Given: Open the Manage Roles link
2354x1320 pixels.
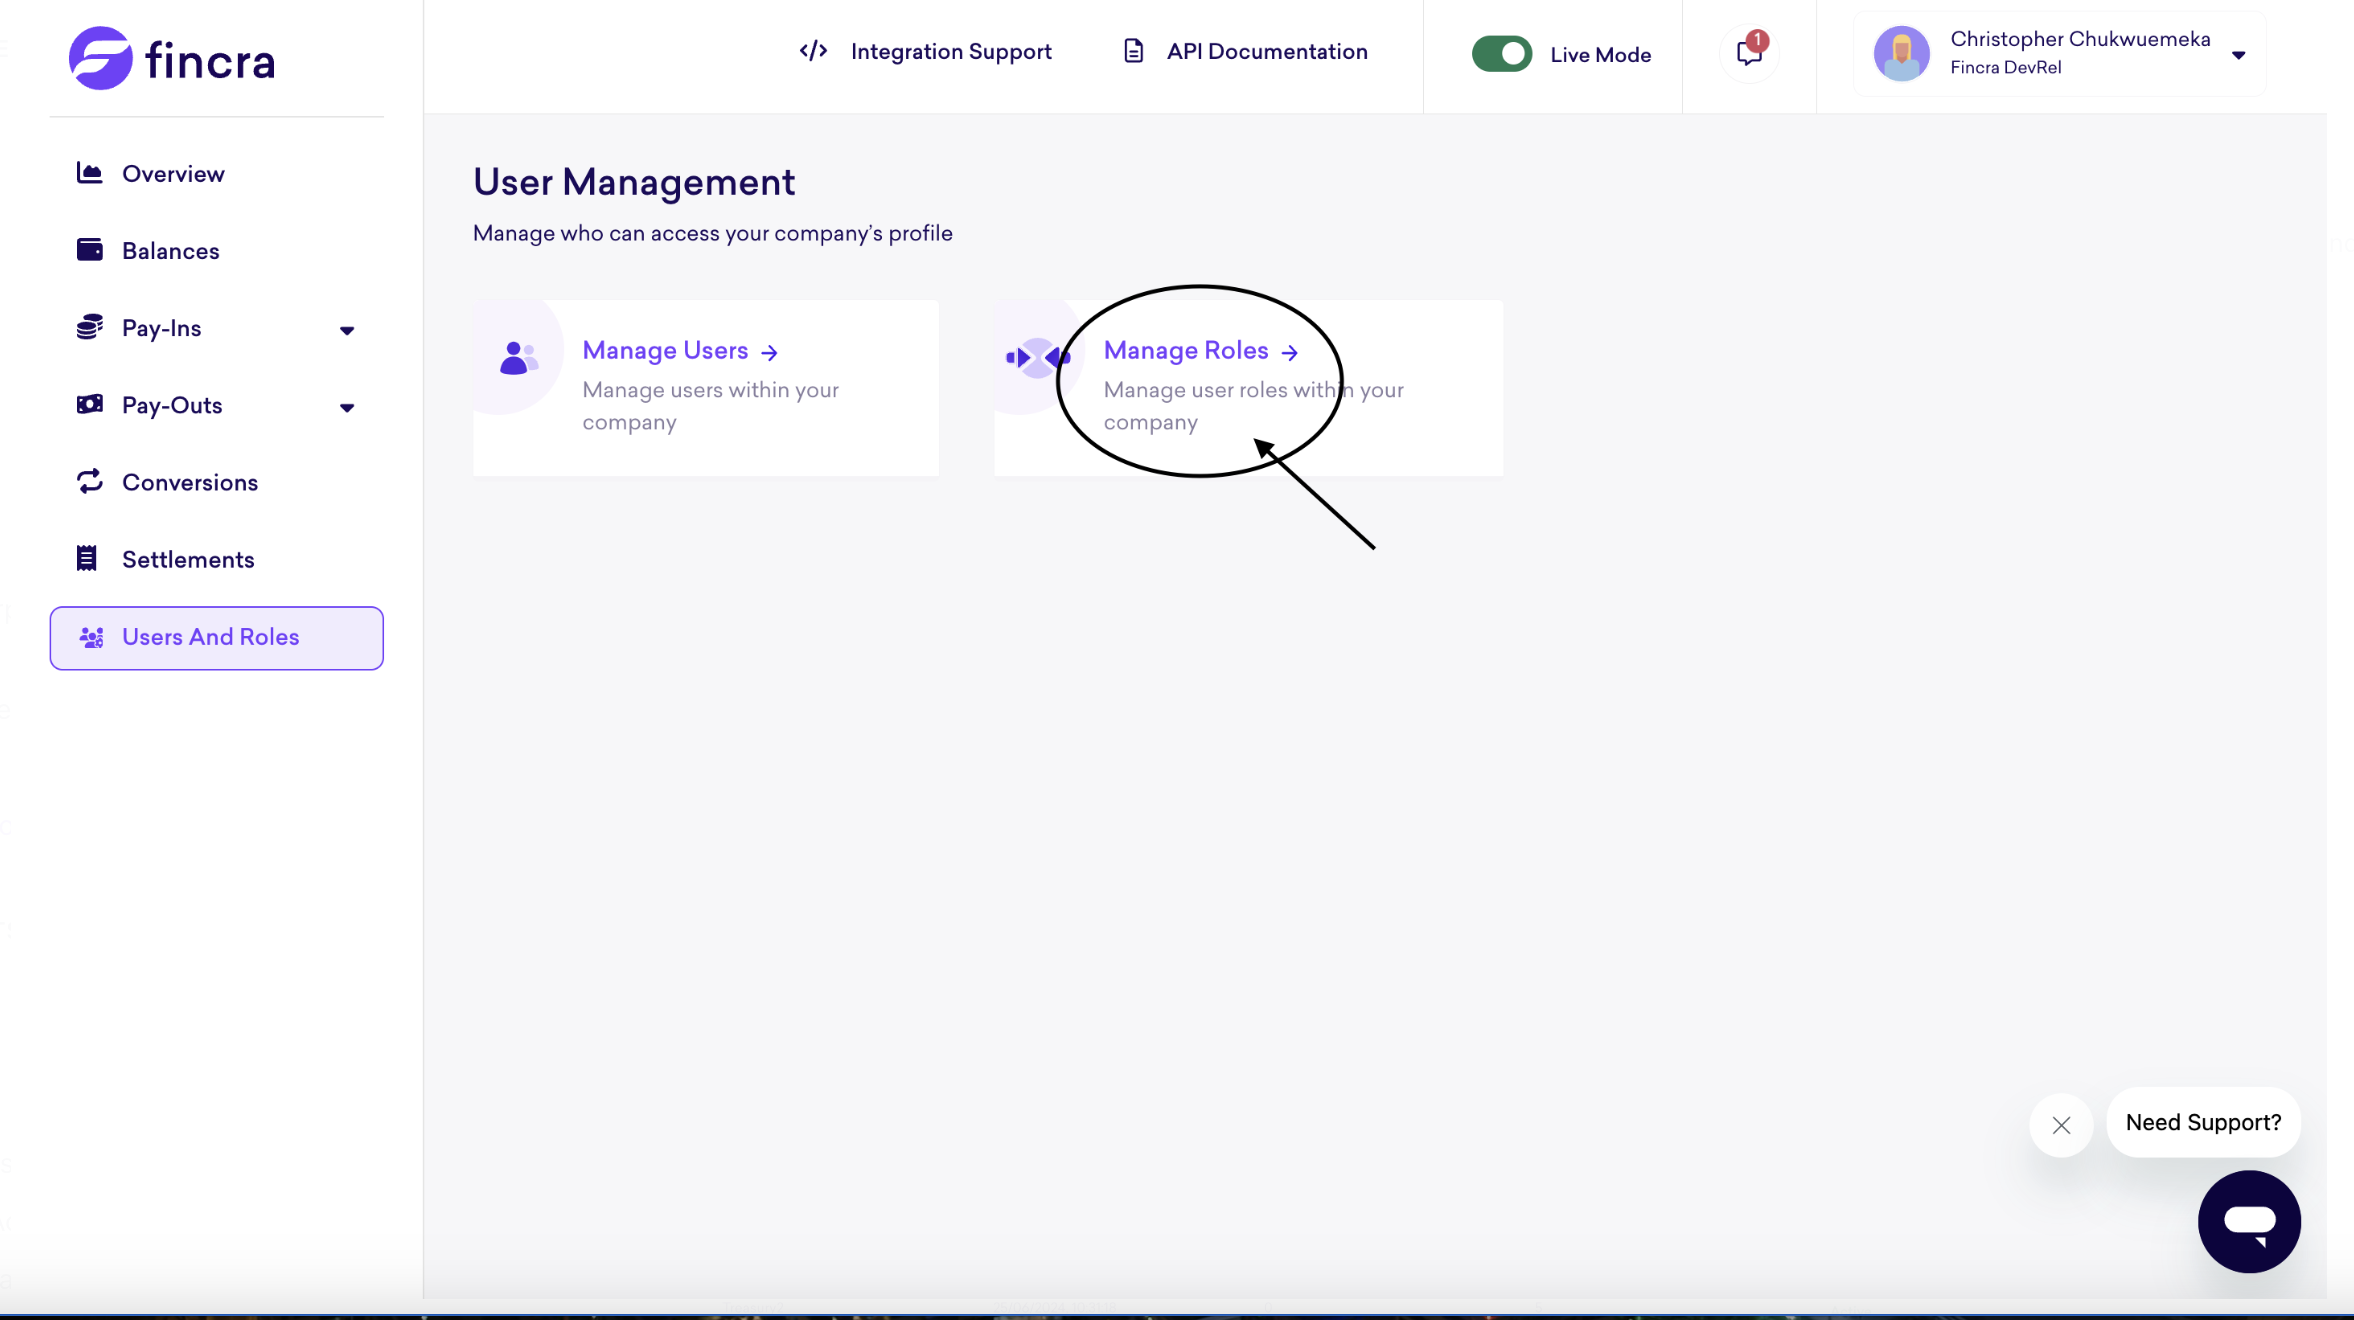Looking at the screenshot, I should click(x=1186, y=350).
